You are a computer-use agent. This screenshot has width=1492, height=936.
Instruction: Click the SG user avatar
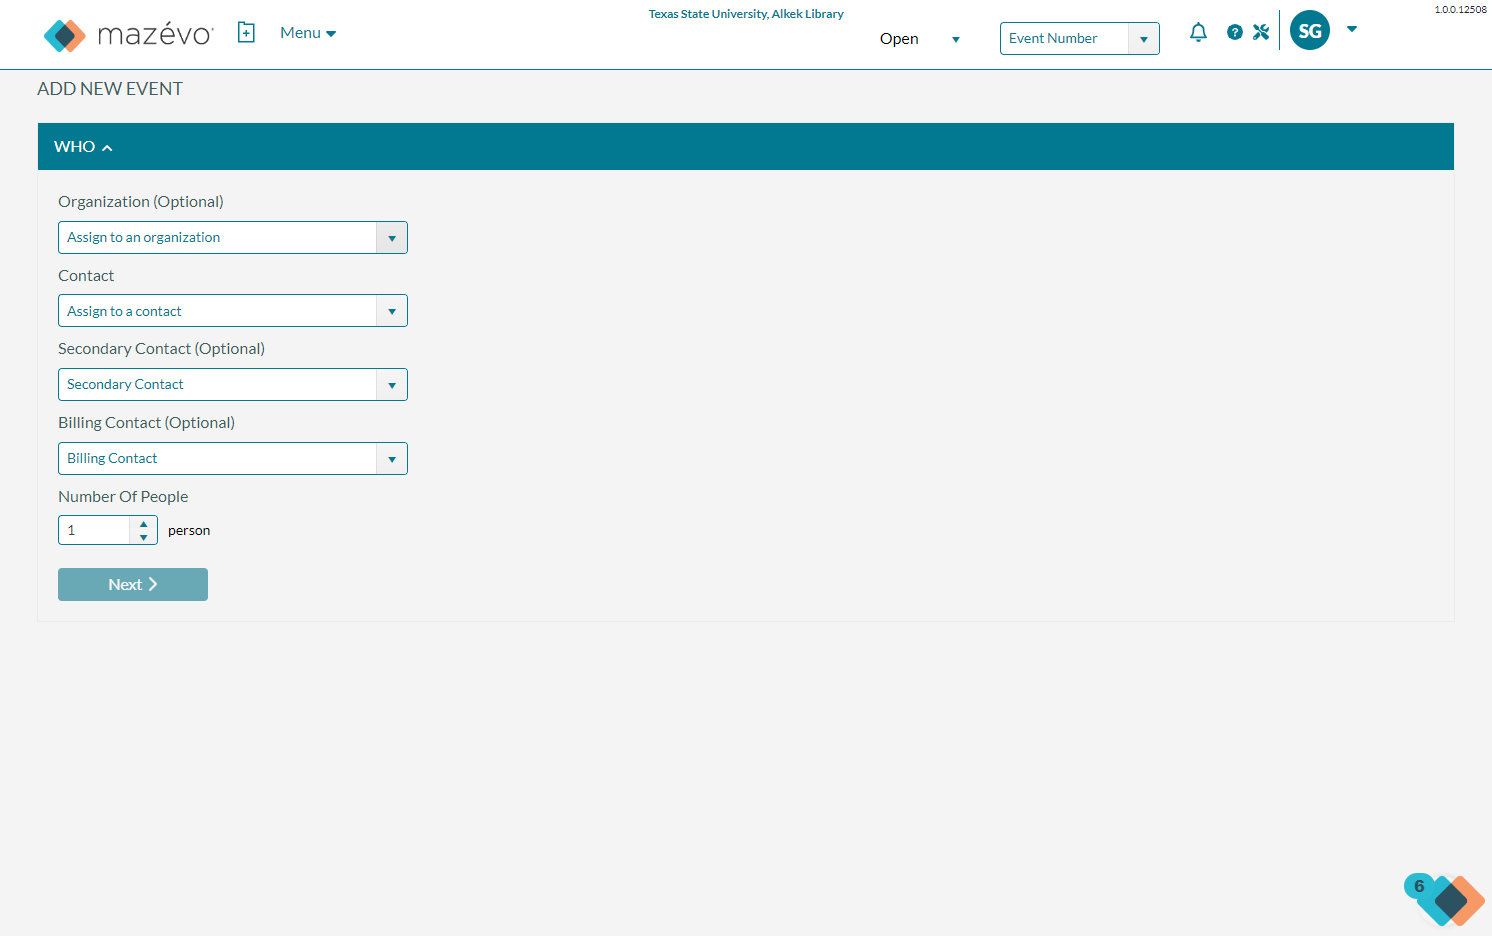[x=1310, y=30]
